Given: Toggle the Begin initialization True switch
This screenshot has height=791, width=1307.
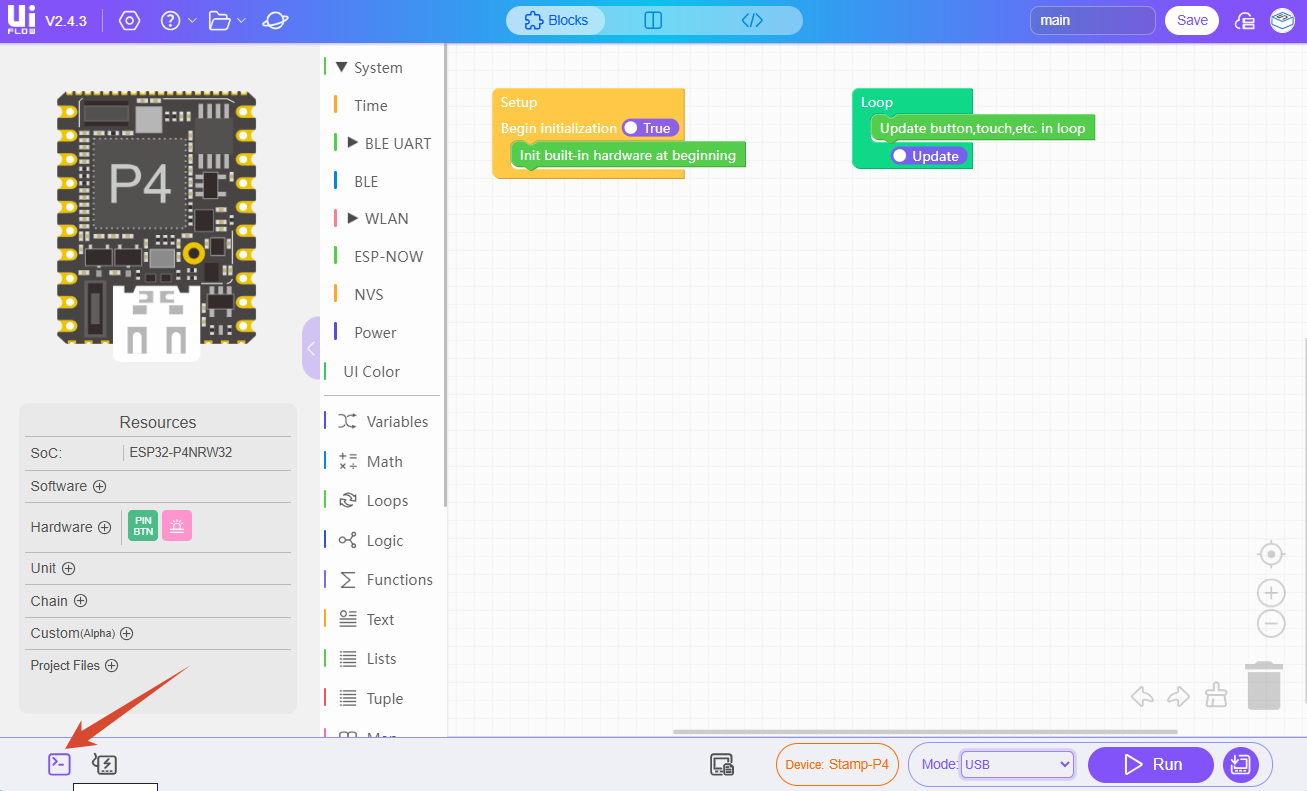Looking at the screenshot, I should [x=649, y=128].
